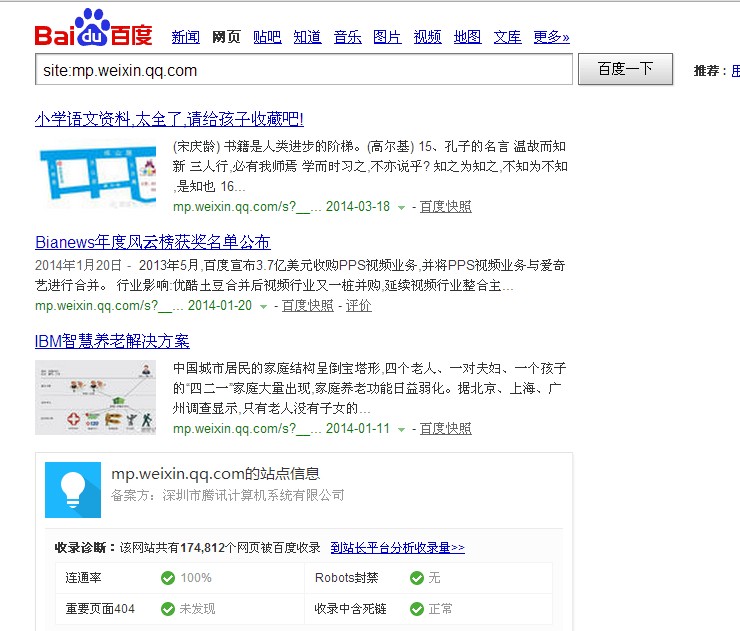
Task: Click green check icon beside 连通率
Action: click(x=168, y=578)
